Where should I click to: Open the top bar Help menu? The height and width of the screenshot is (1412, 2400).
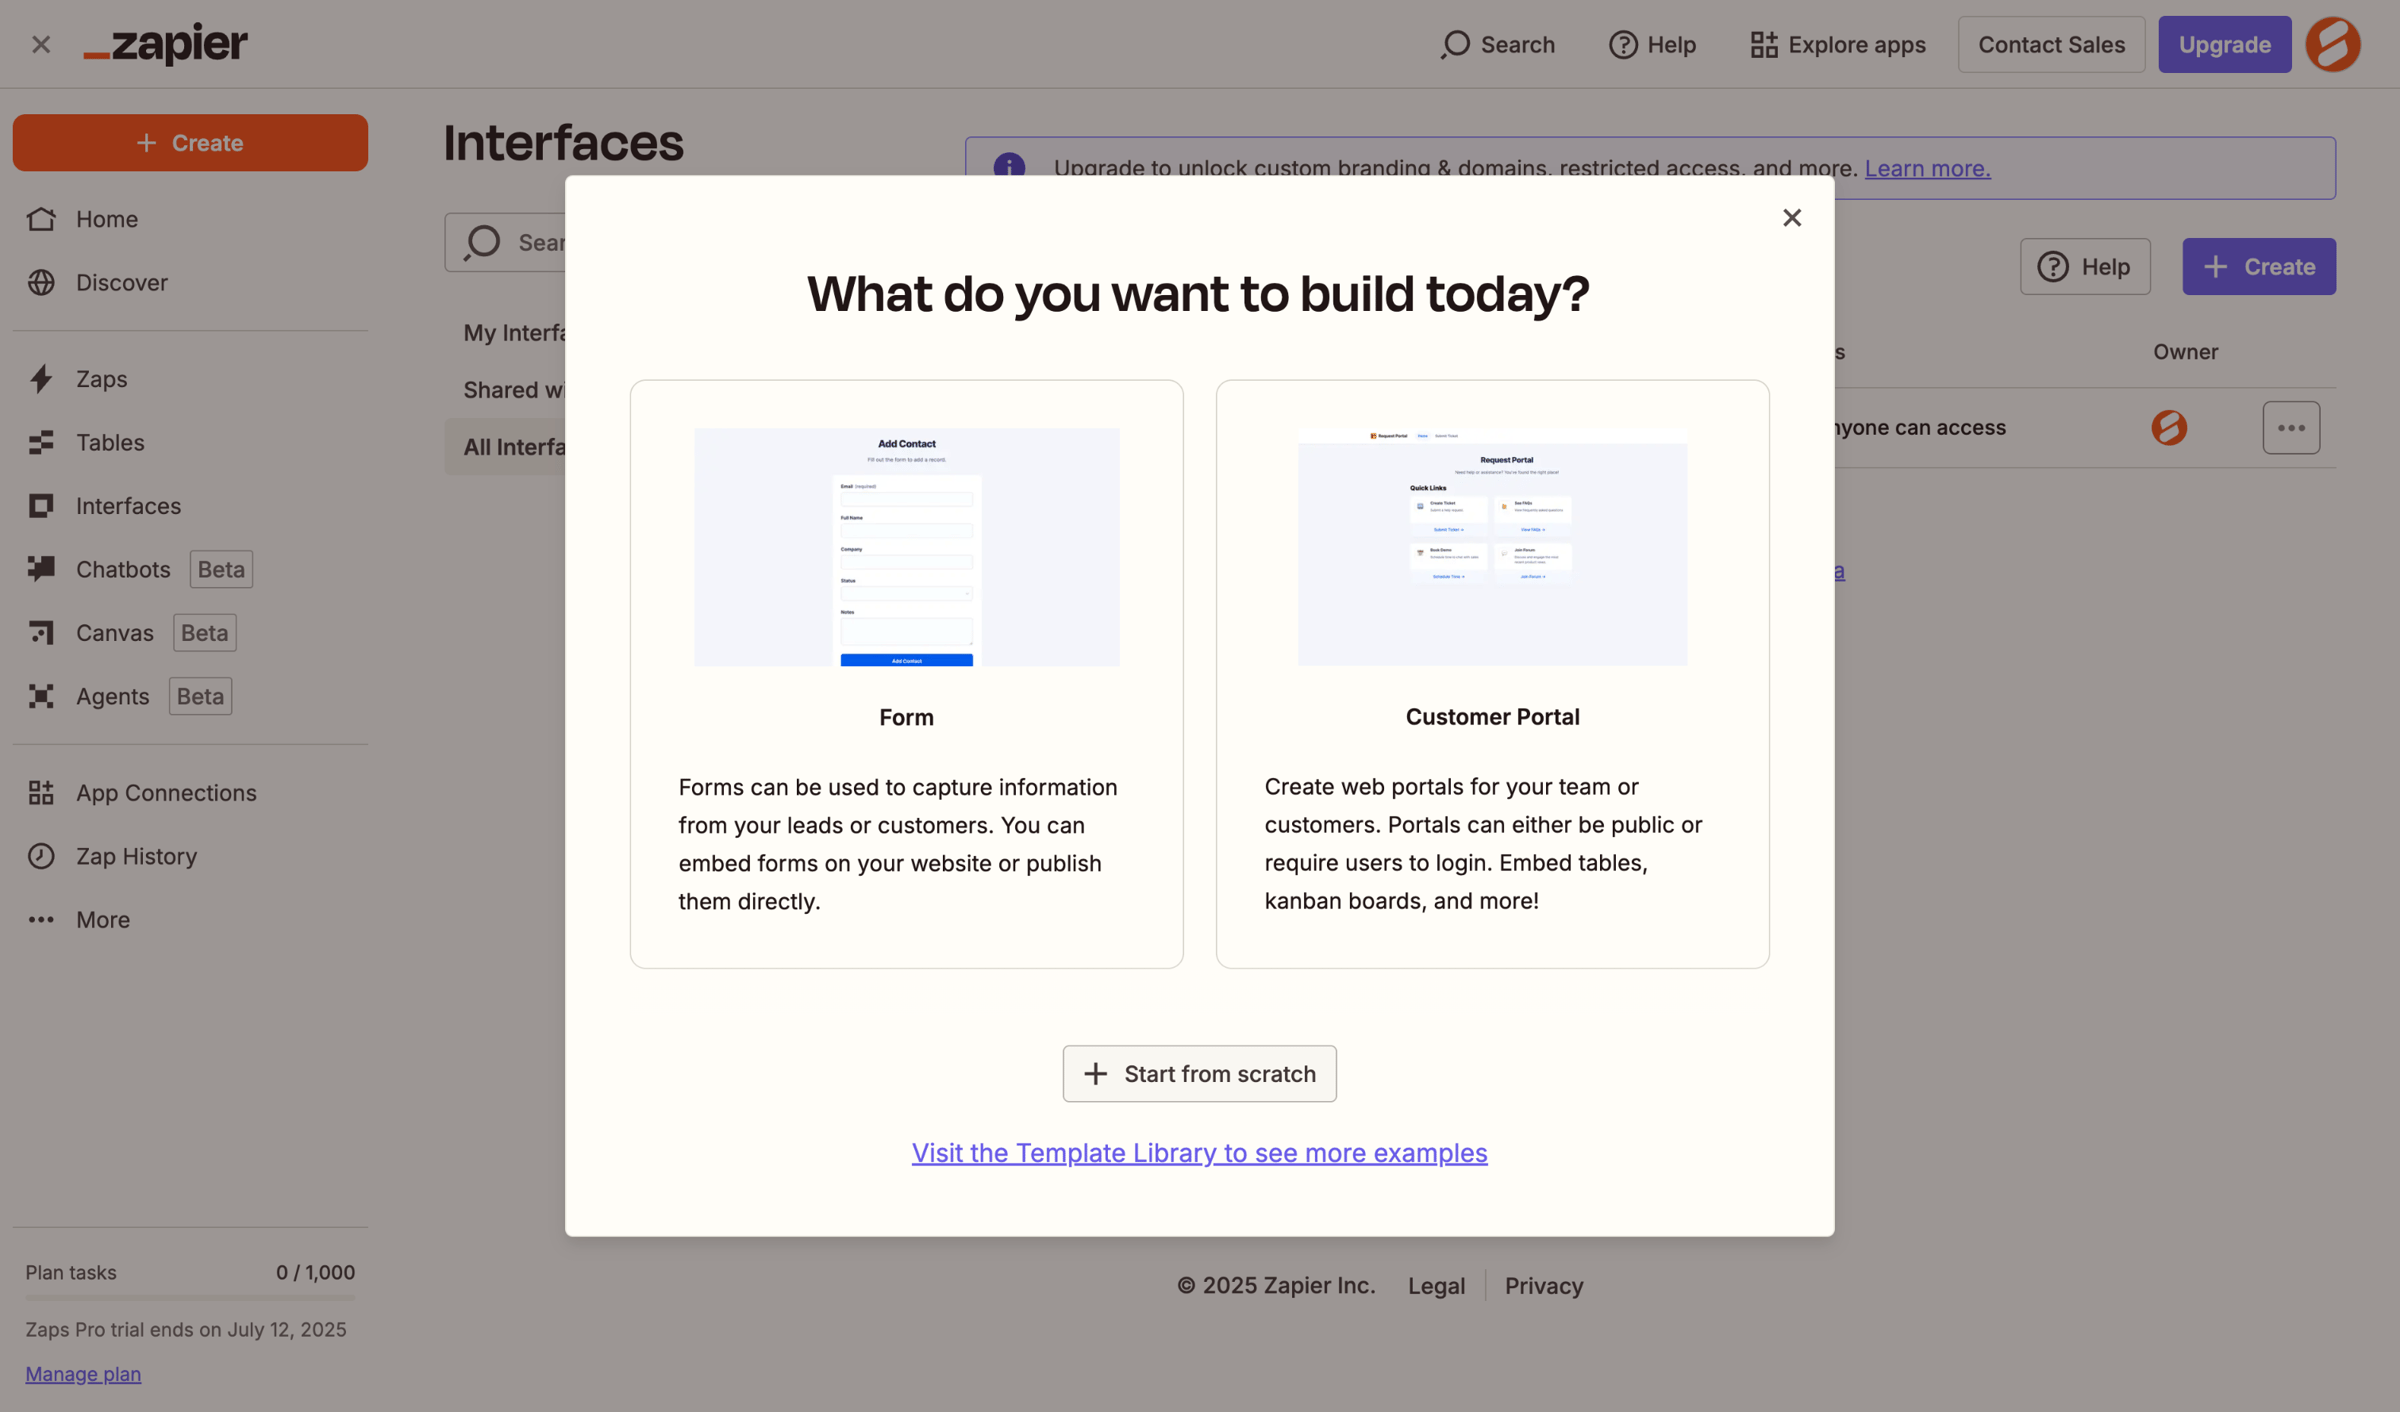tap(1652, 44)
